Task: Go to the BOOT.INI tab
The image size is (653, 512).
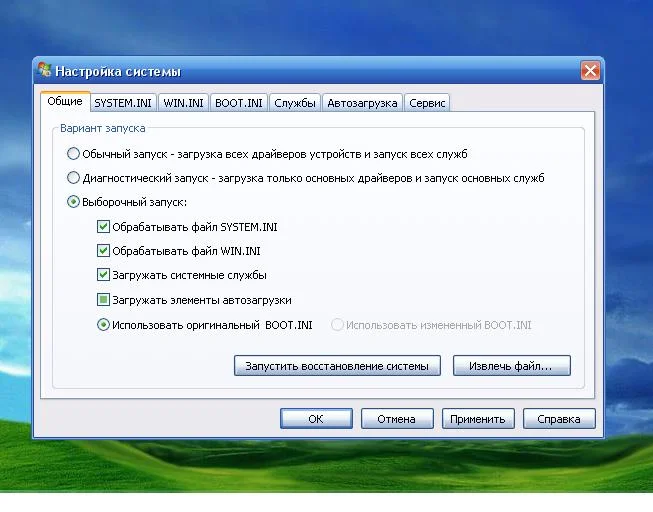Action: (239, 103)
